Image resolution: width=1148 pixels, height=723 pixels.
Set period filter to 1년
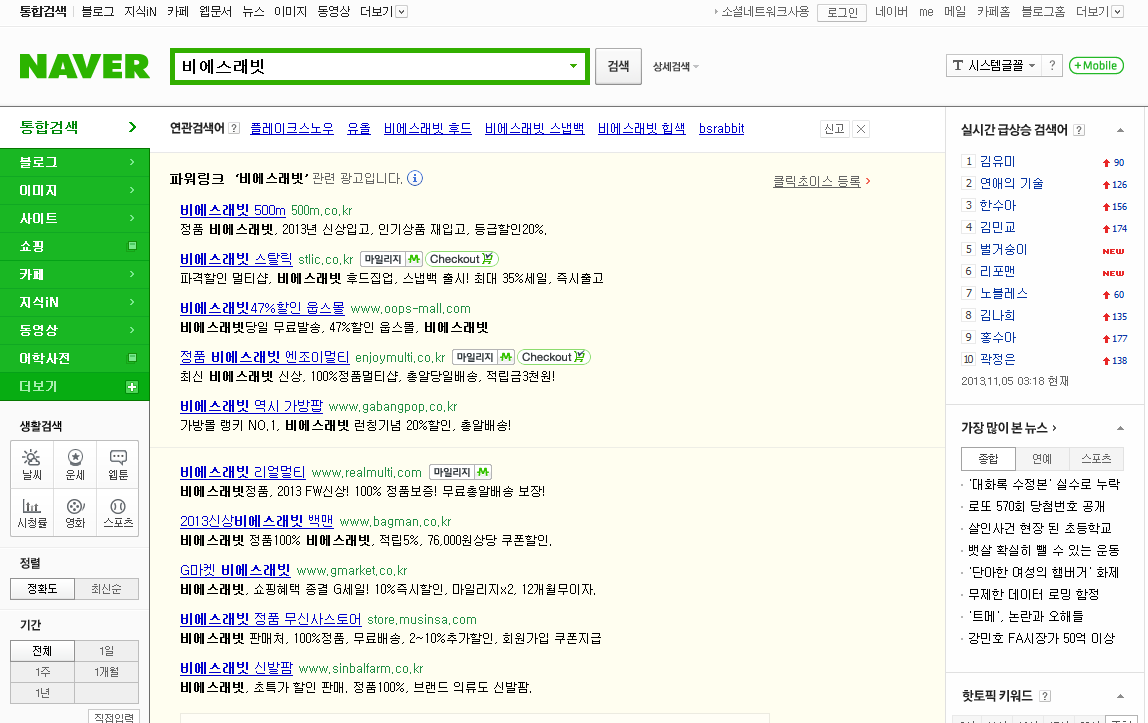(42, 693)
